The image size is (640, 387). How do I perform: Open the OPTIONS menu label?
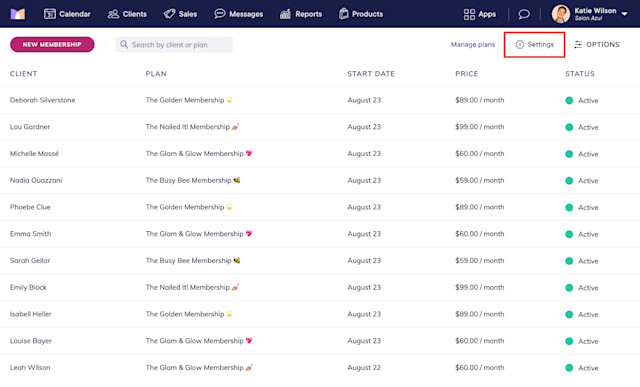(x=603, y=44)
